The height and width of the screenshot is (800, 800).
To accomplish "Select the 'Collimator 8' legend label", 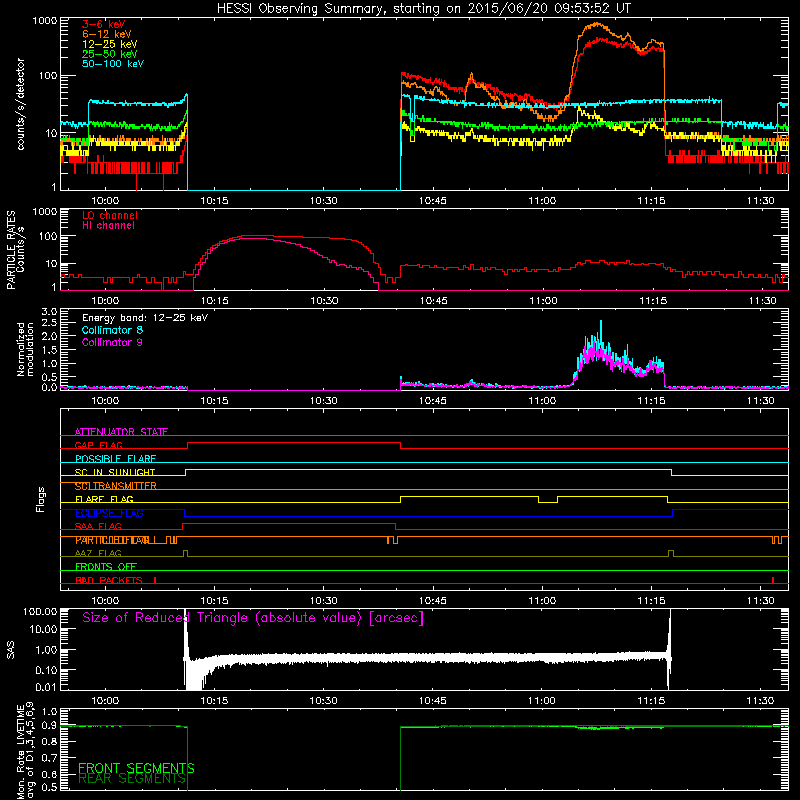I will [x=112, y=330].
